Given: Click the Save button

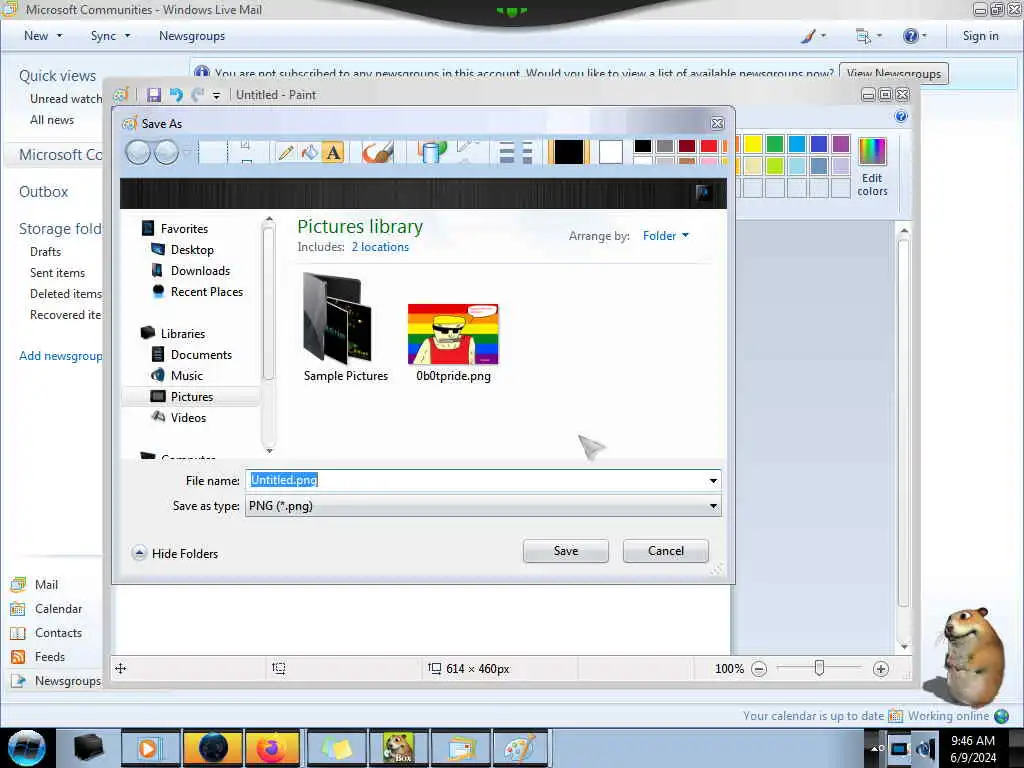Looking at the screenshot, I should (566, 551).
